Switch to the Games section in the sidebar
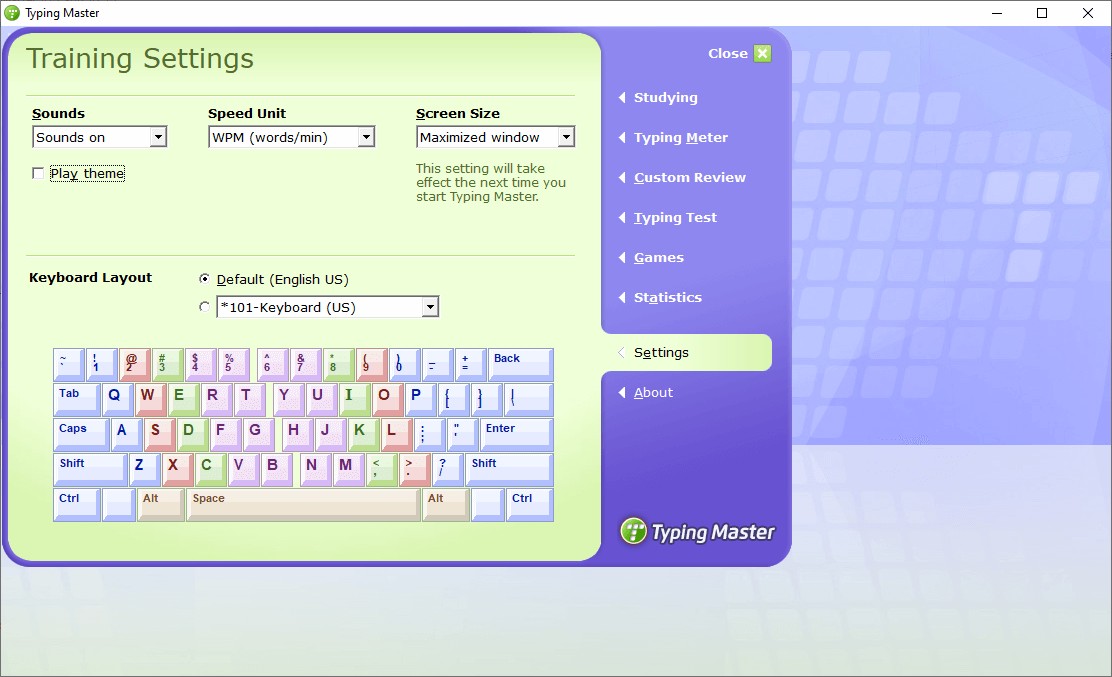This screenshot has height=677, width=1112. pyautogui.click(x=658, y=257)
